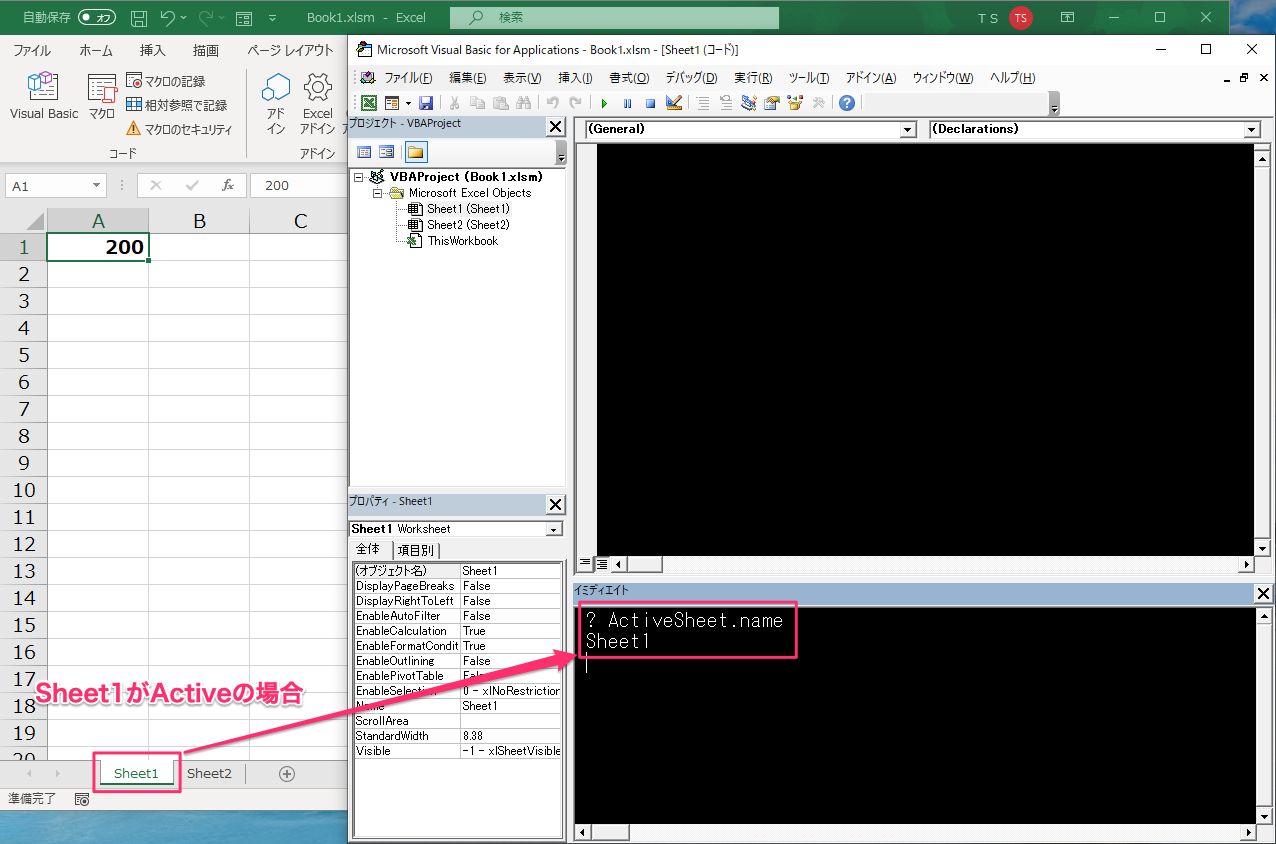Click Toggle Folders in the Project pane

click(x=415, y=152)
